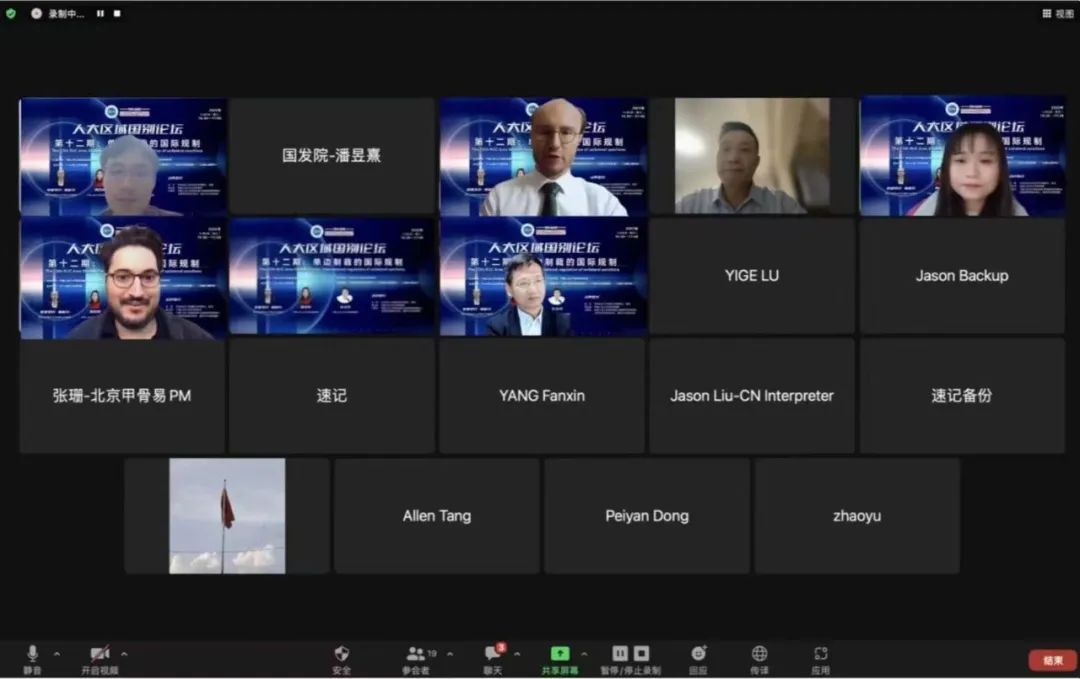Turn on video with camera icon
Screen dimensions: 1080x679
pyautogui.click(x=99, y=654)
